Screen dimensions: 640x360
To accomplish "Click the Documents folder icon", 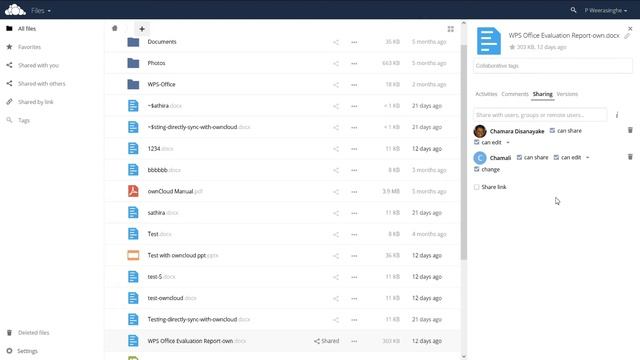I will tap(133, 42).
